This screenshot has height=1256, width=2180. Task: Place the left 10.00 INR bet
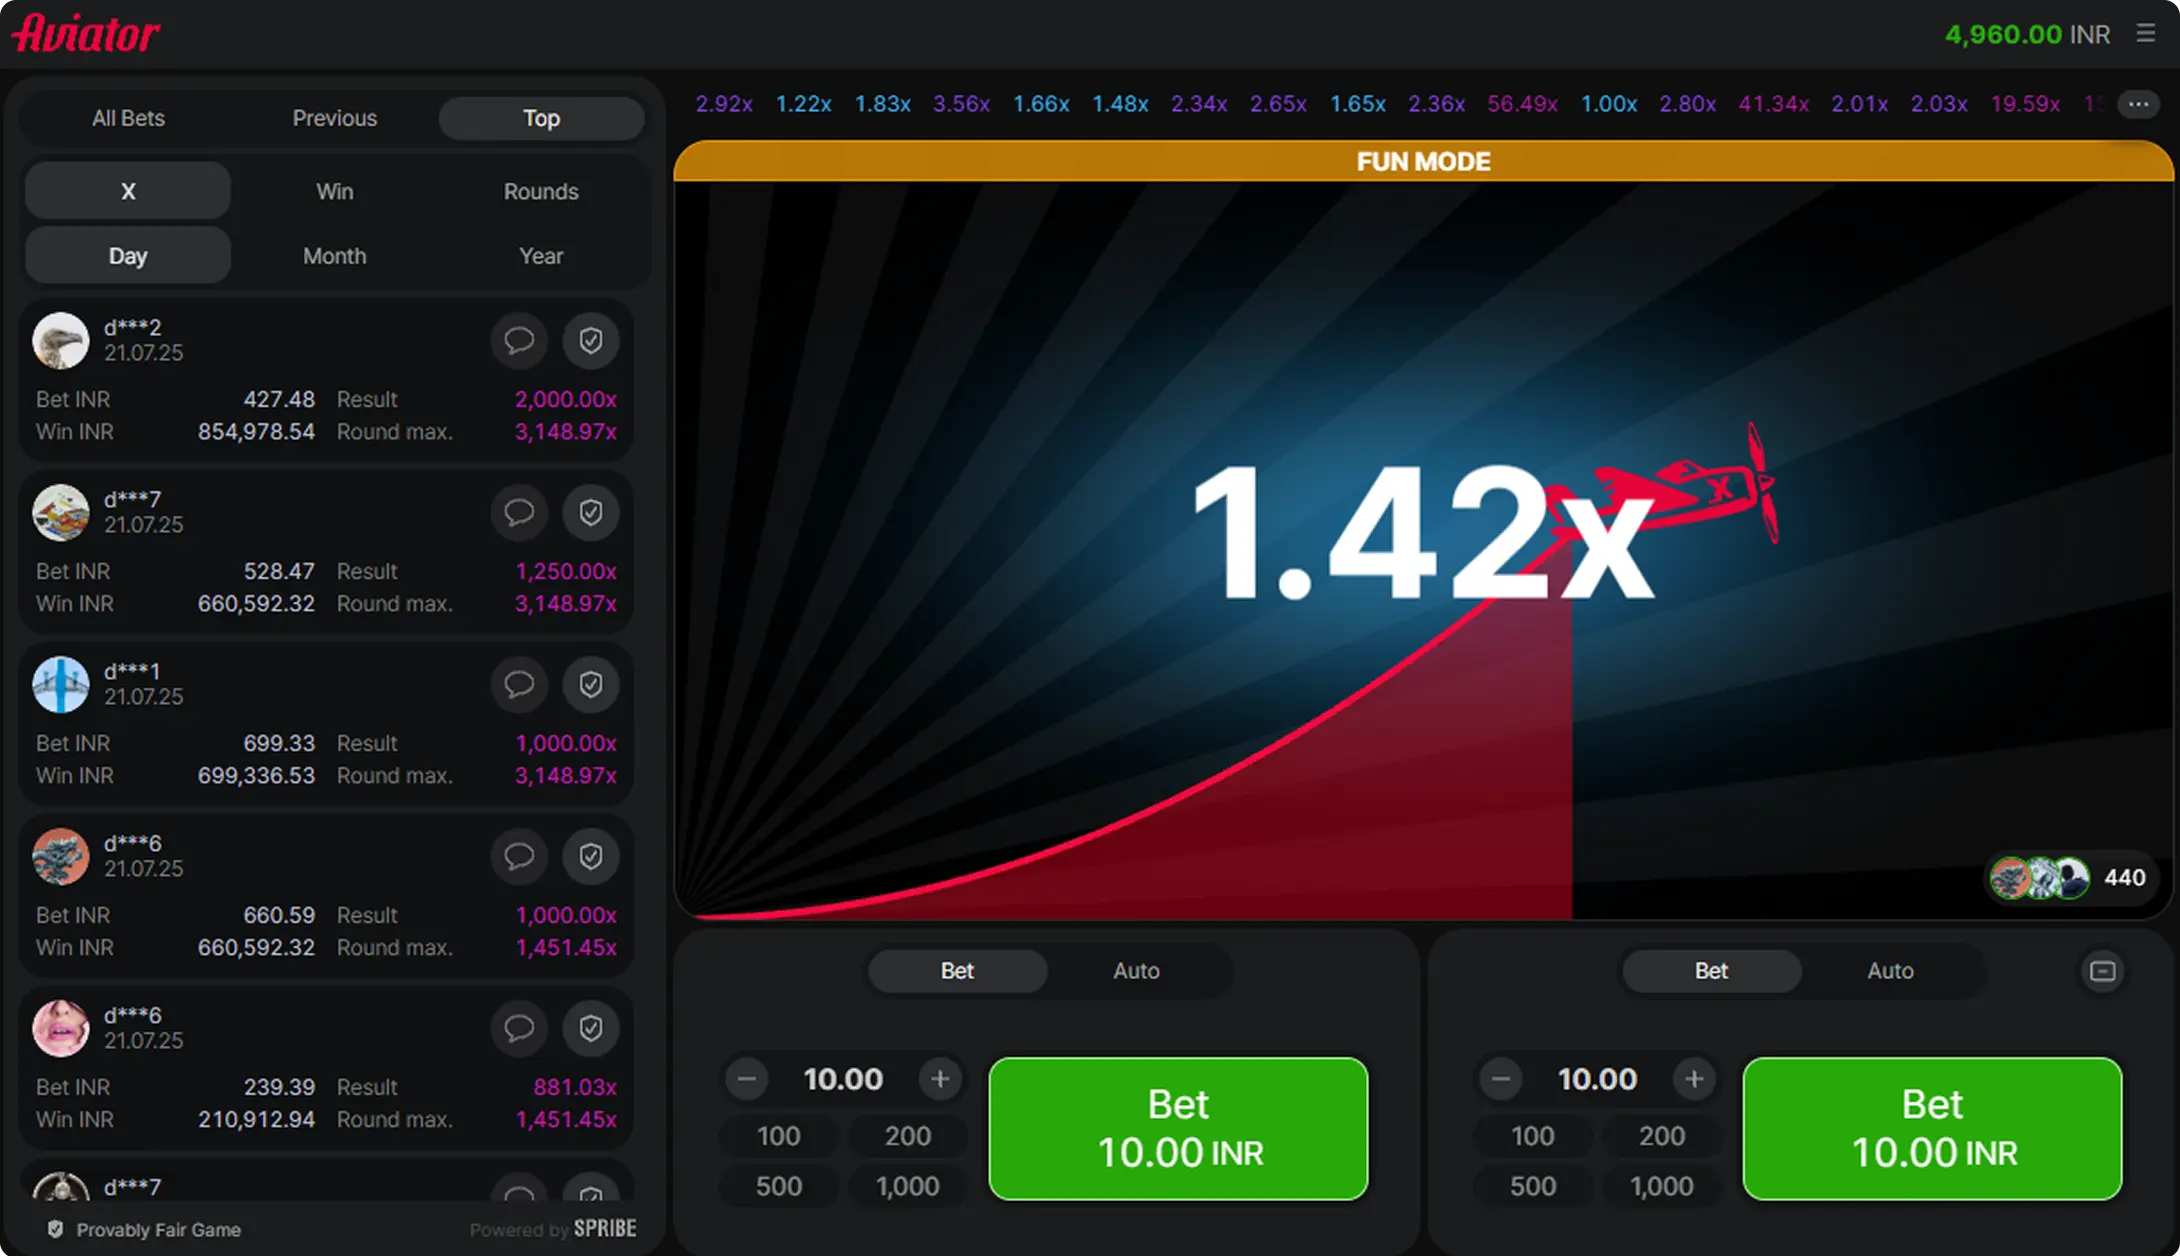(1178, 1128)
